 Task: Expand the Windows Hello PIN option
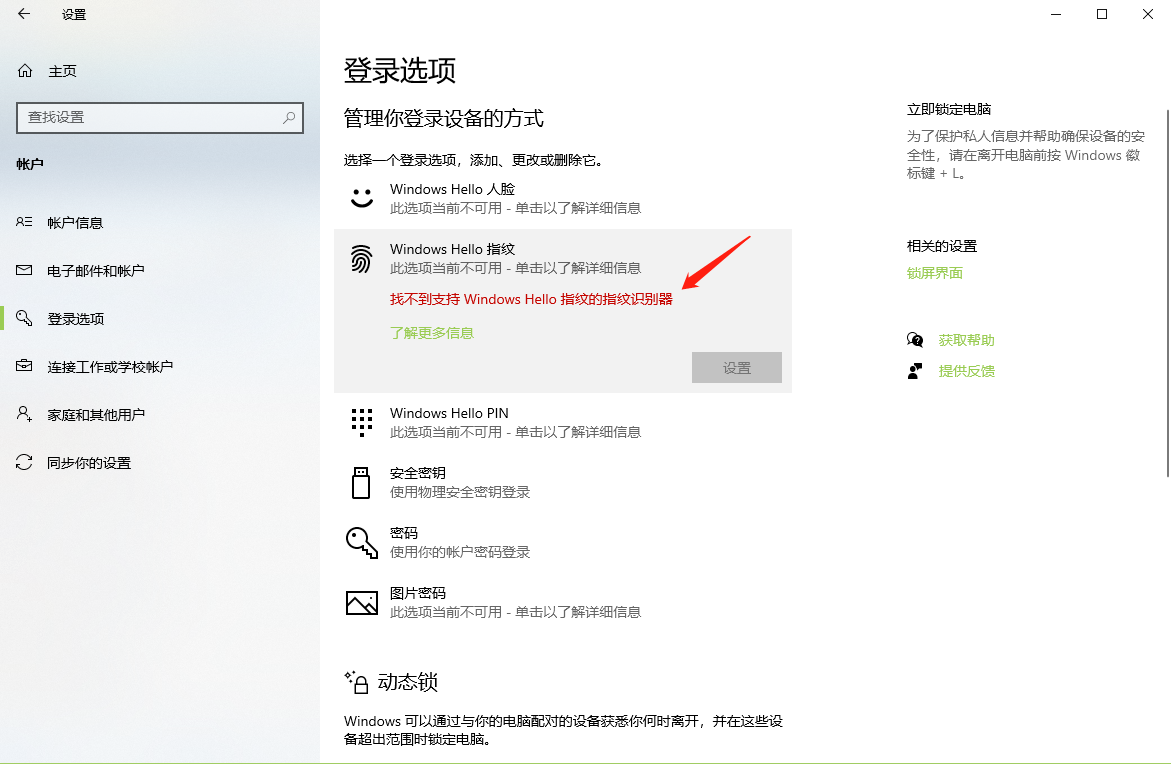(x=515, y=422)
